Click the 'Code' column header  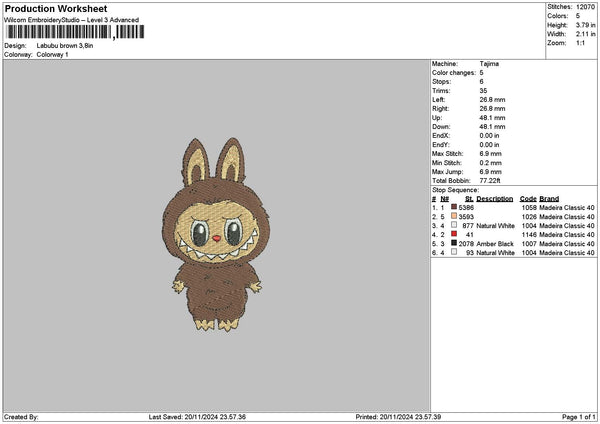click(528, 199)
